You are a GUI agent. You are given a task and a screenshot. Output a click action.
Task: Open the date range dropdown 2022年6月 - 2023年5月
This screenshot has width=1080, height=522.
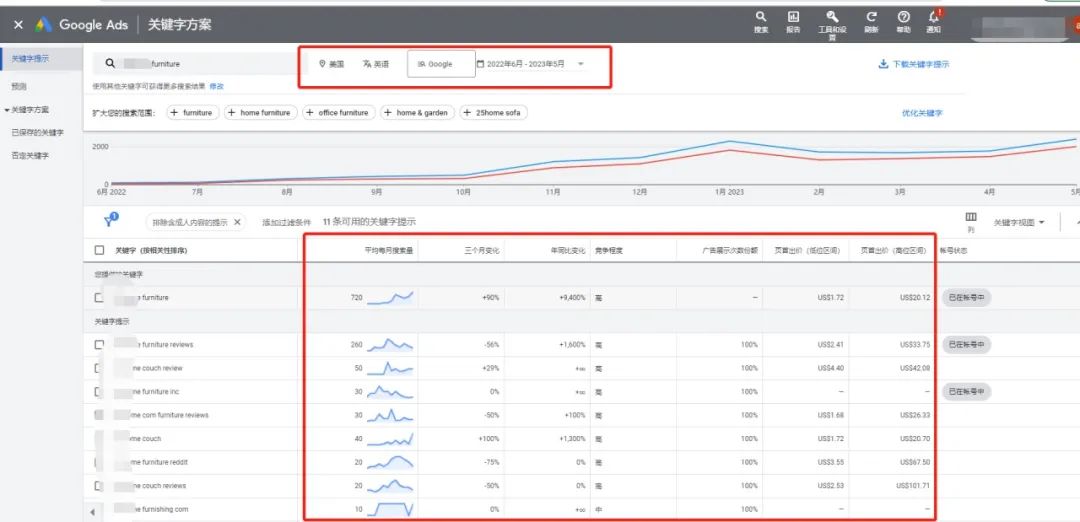coord(530,64)
